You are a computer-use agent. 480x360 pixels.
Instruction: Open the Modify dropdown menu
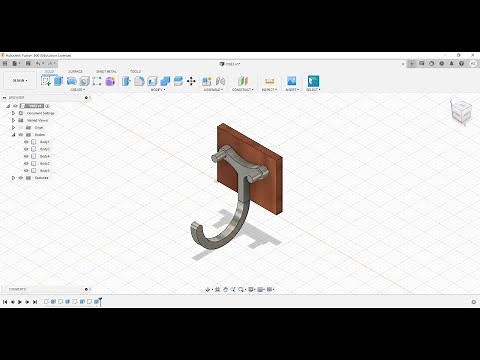point(158,90)
